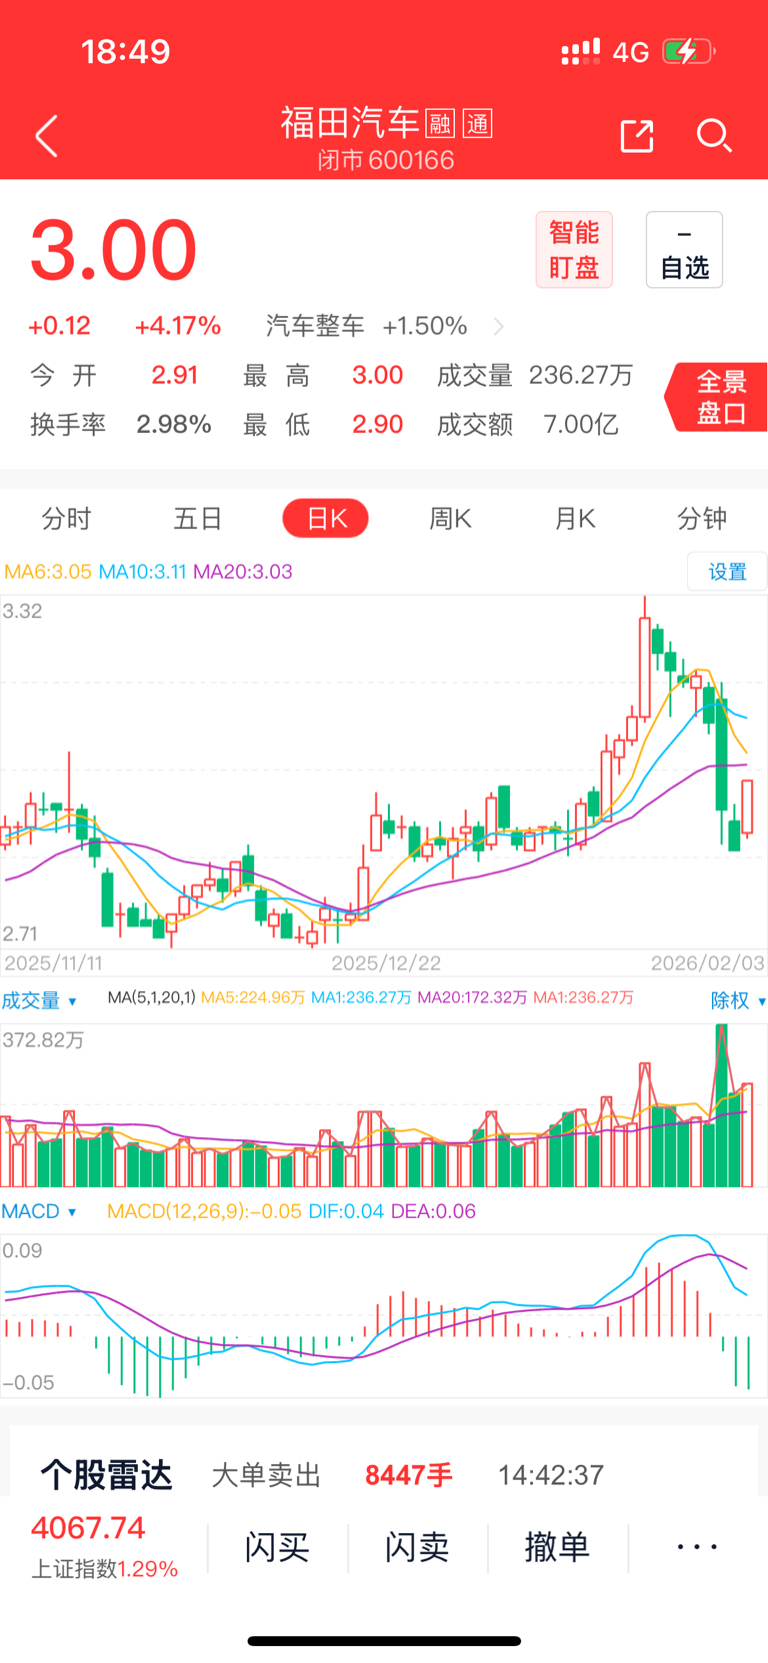This screenshot has height=1663, width=768.
Task: Tap the current price 3.00
Action: (113, 250)
